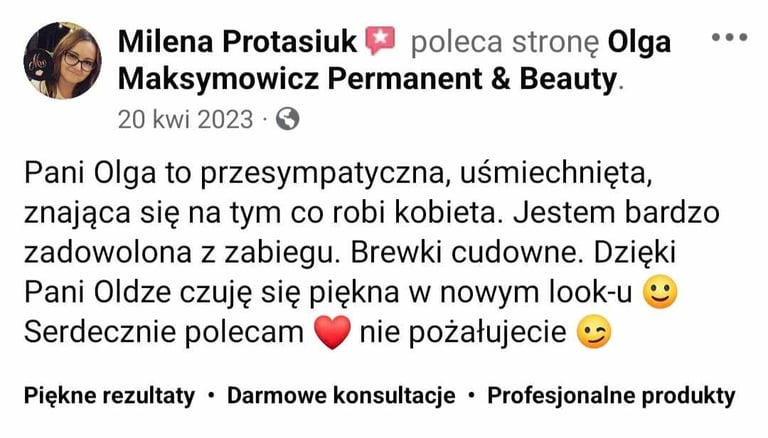This screenshot has width=768, height=438.
Task: Select the Darmowe konsultacje tag
Action: 341,395
